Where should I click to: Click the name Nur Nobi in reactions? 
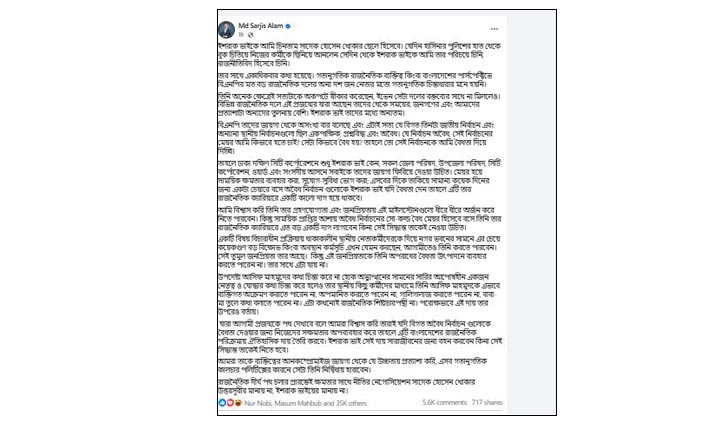coord(254,403)
